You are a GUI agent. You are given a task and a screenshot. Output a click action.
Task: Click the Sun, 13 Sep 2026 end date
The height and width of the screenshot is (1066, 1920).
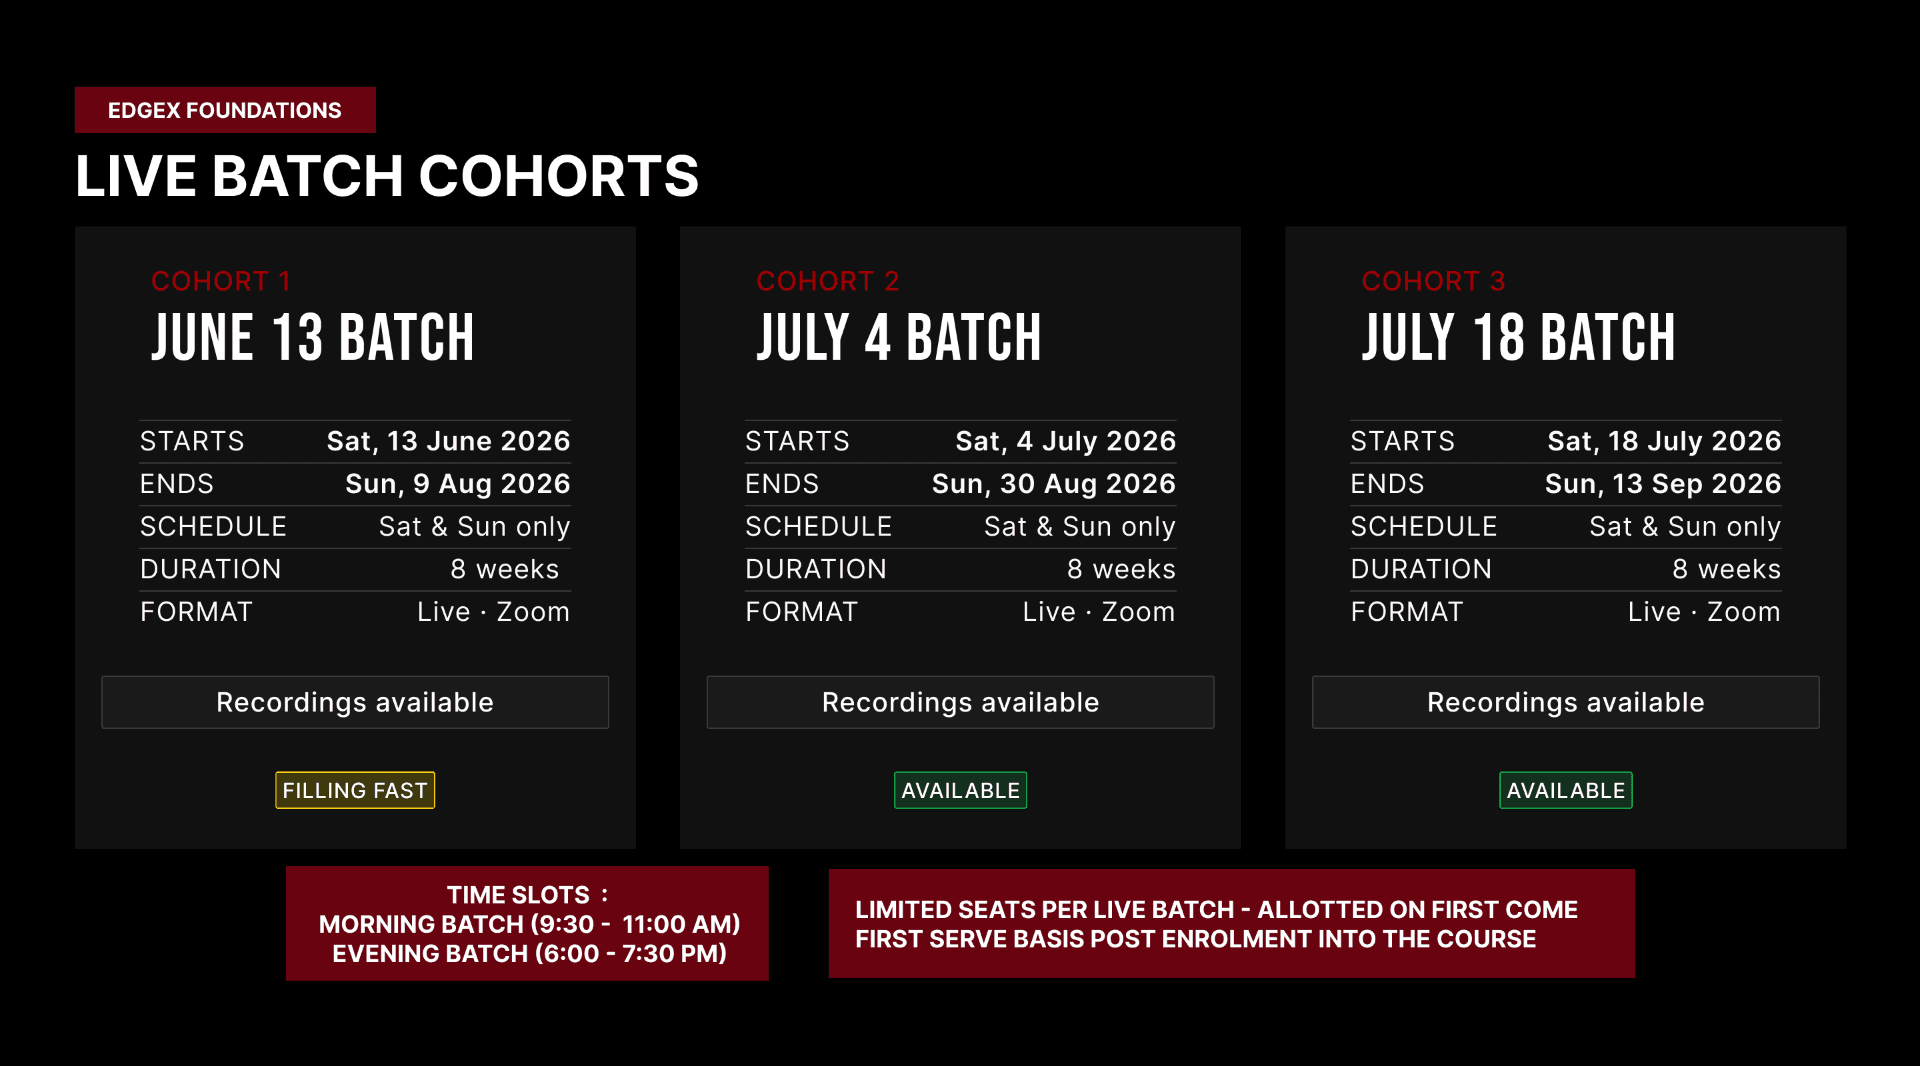tap(1663, 484)
